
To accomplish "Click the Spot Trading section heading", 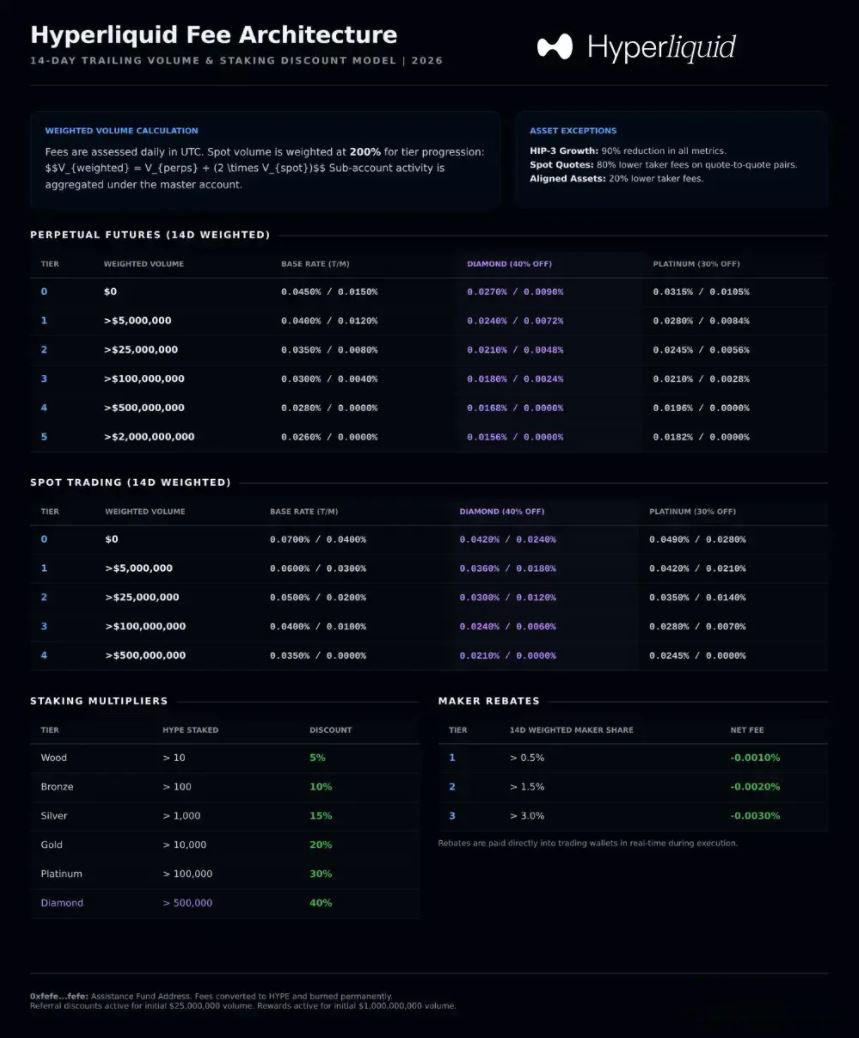I will point(130,482).
